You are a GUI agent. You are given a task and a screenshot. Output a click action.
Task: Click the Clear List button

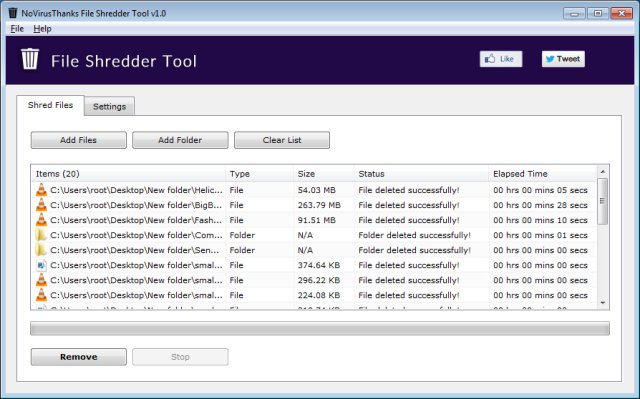click(x=282, y=140)
